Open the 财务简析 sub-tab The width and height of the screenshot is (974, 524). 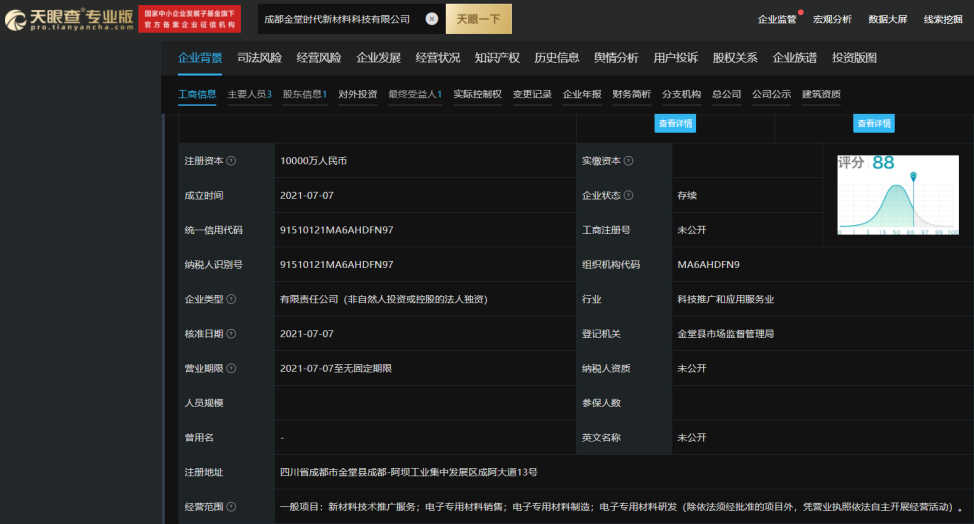tap(632, 94)
